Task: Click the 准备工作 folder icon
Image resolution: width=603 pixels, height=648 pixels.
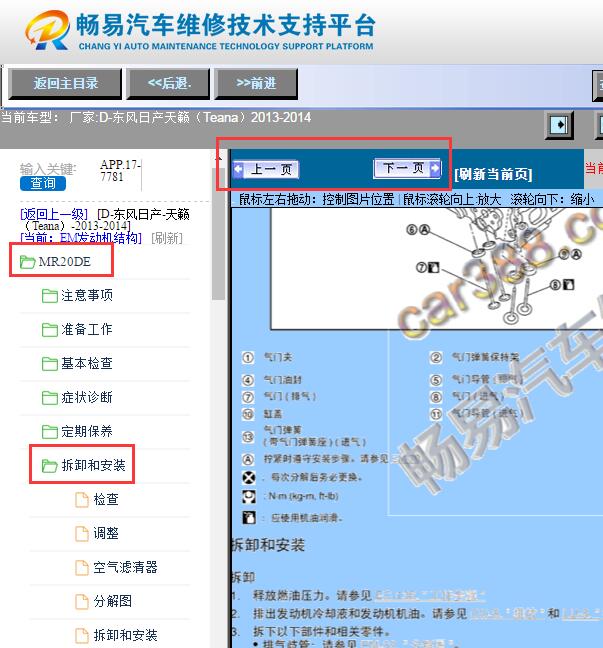Action: click(x=50, y=330)
